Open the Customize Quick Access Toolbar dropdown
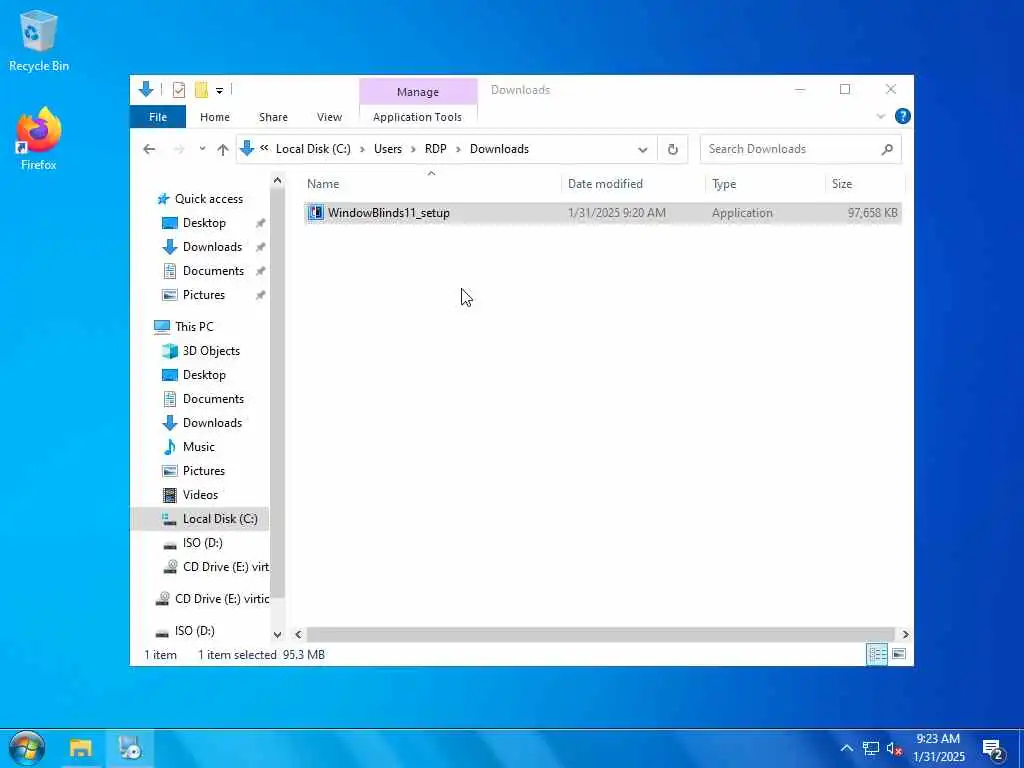This screenshot has width=1024, height=768. pos(219,91)
